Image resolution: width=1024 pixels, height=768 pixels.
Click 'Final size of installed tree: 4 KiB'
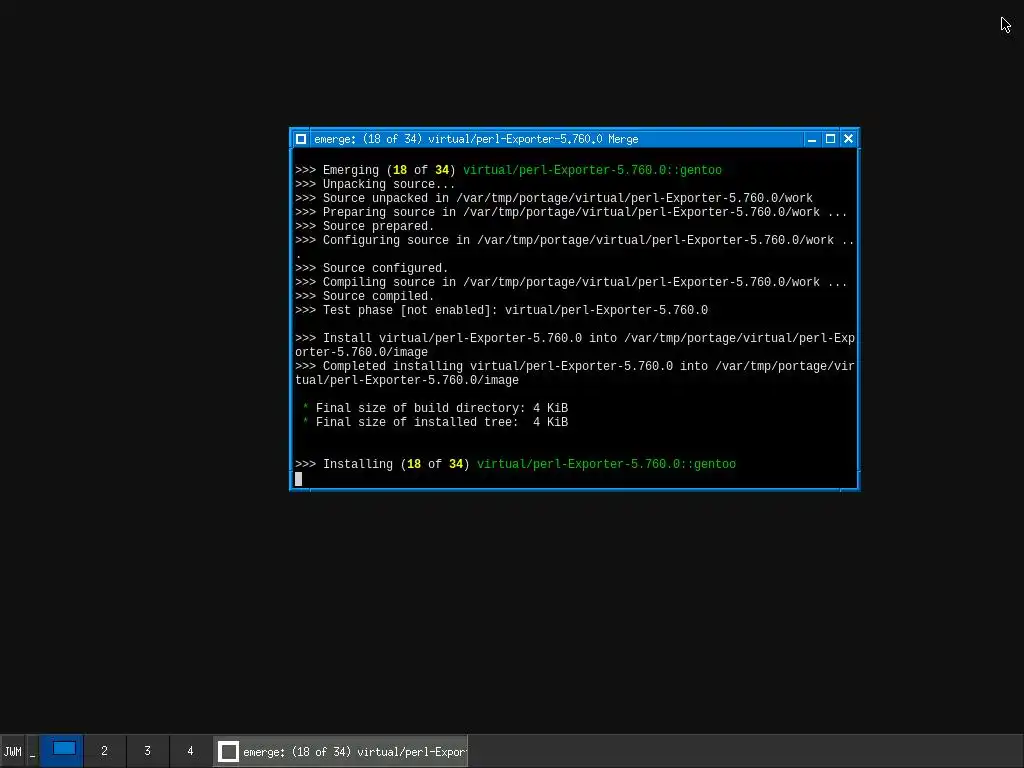tap(441, 422)
